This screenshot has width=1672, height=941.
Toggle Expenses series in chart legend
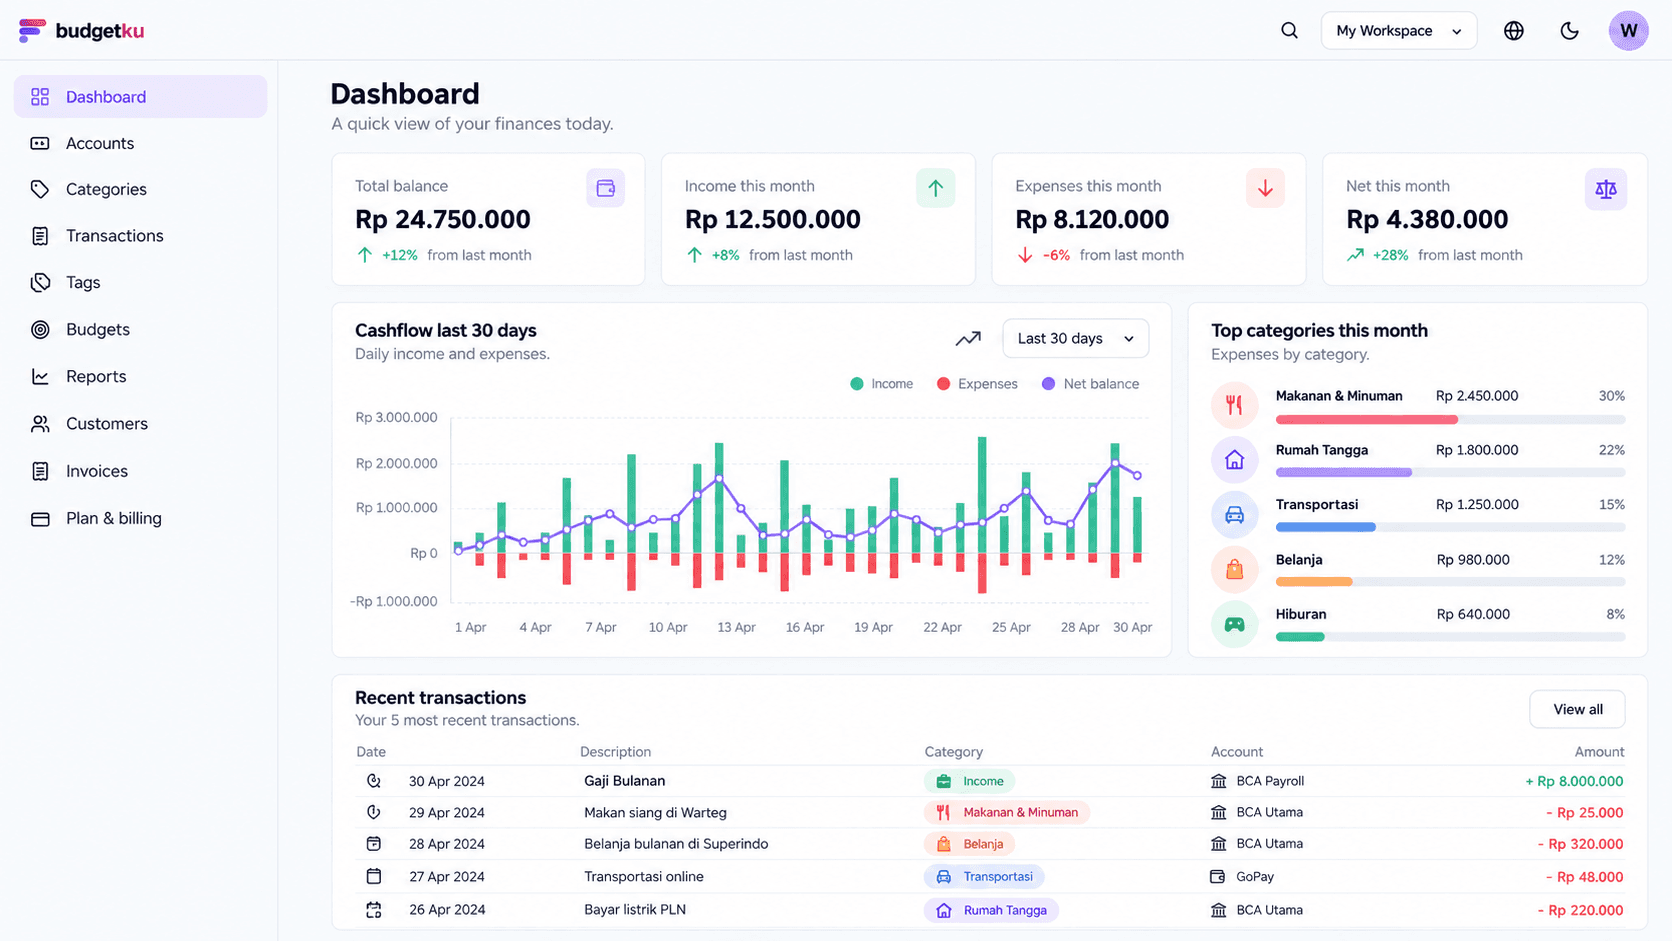tap(977, 384)
